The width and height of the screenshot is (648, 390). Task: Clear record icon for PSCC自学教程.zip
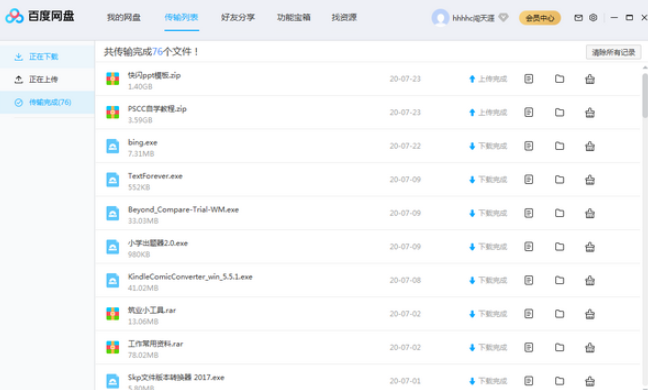pyautogui.click(x=590, y=112)
